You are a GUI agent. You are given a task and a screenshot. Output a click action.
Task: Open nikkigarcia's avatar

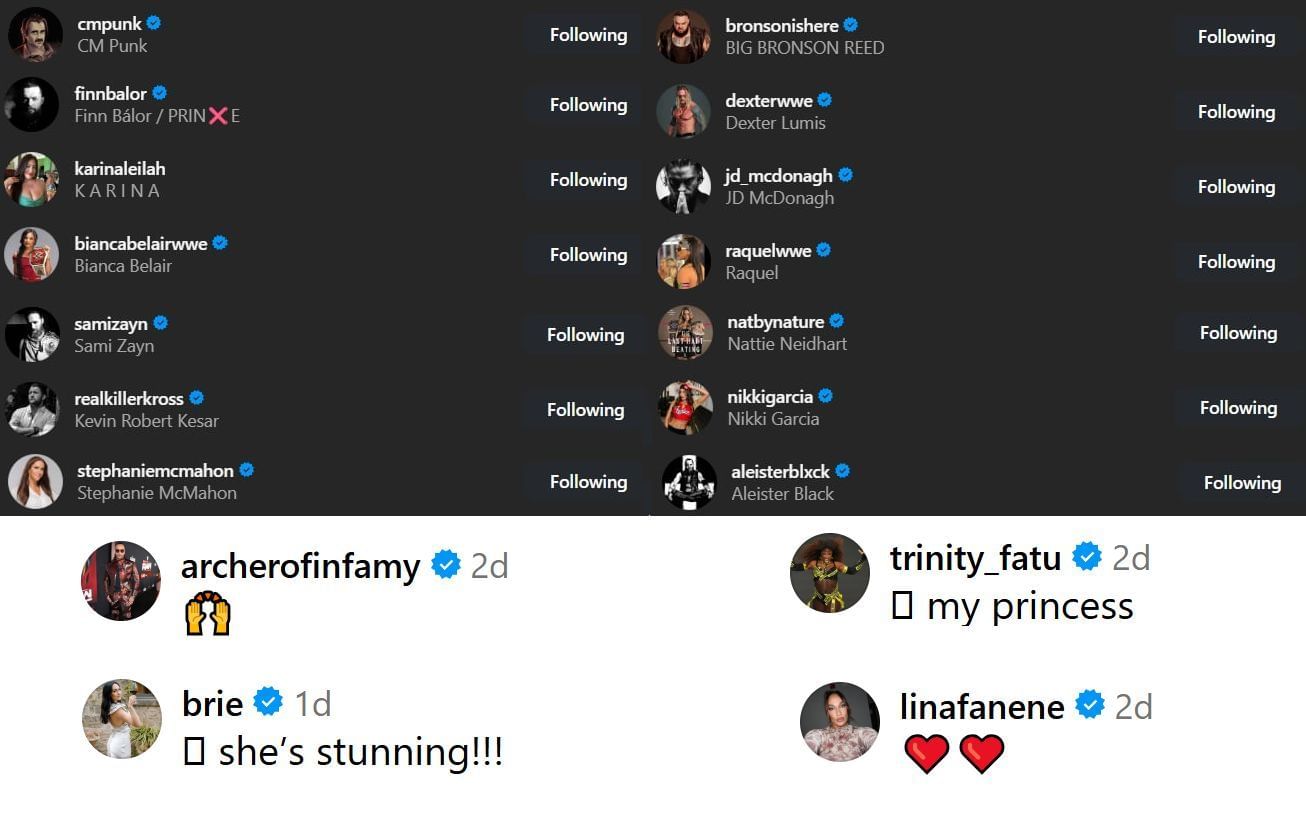685,408
